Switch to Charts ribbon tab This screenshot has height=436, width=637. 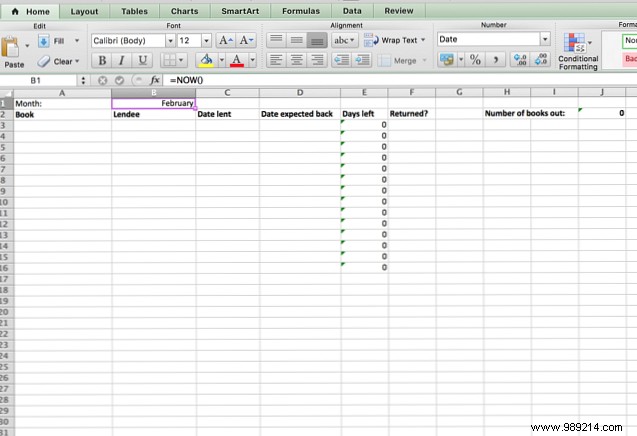click(x=184, y=11)
